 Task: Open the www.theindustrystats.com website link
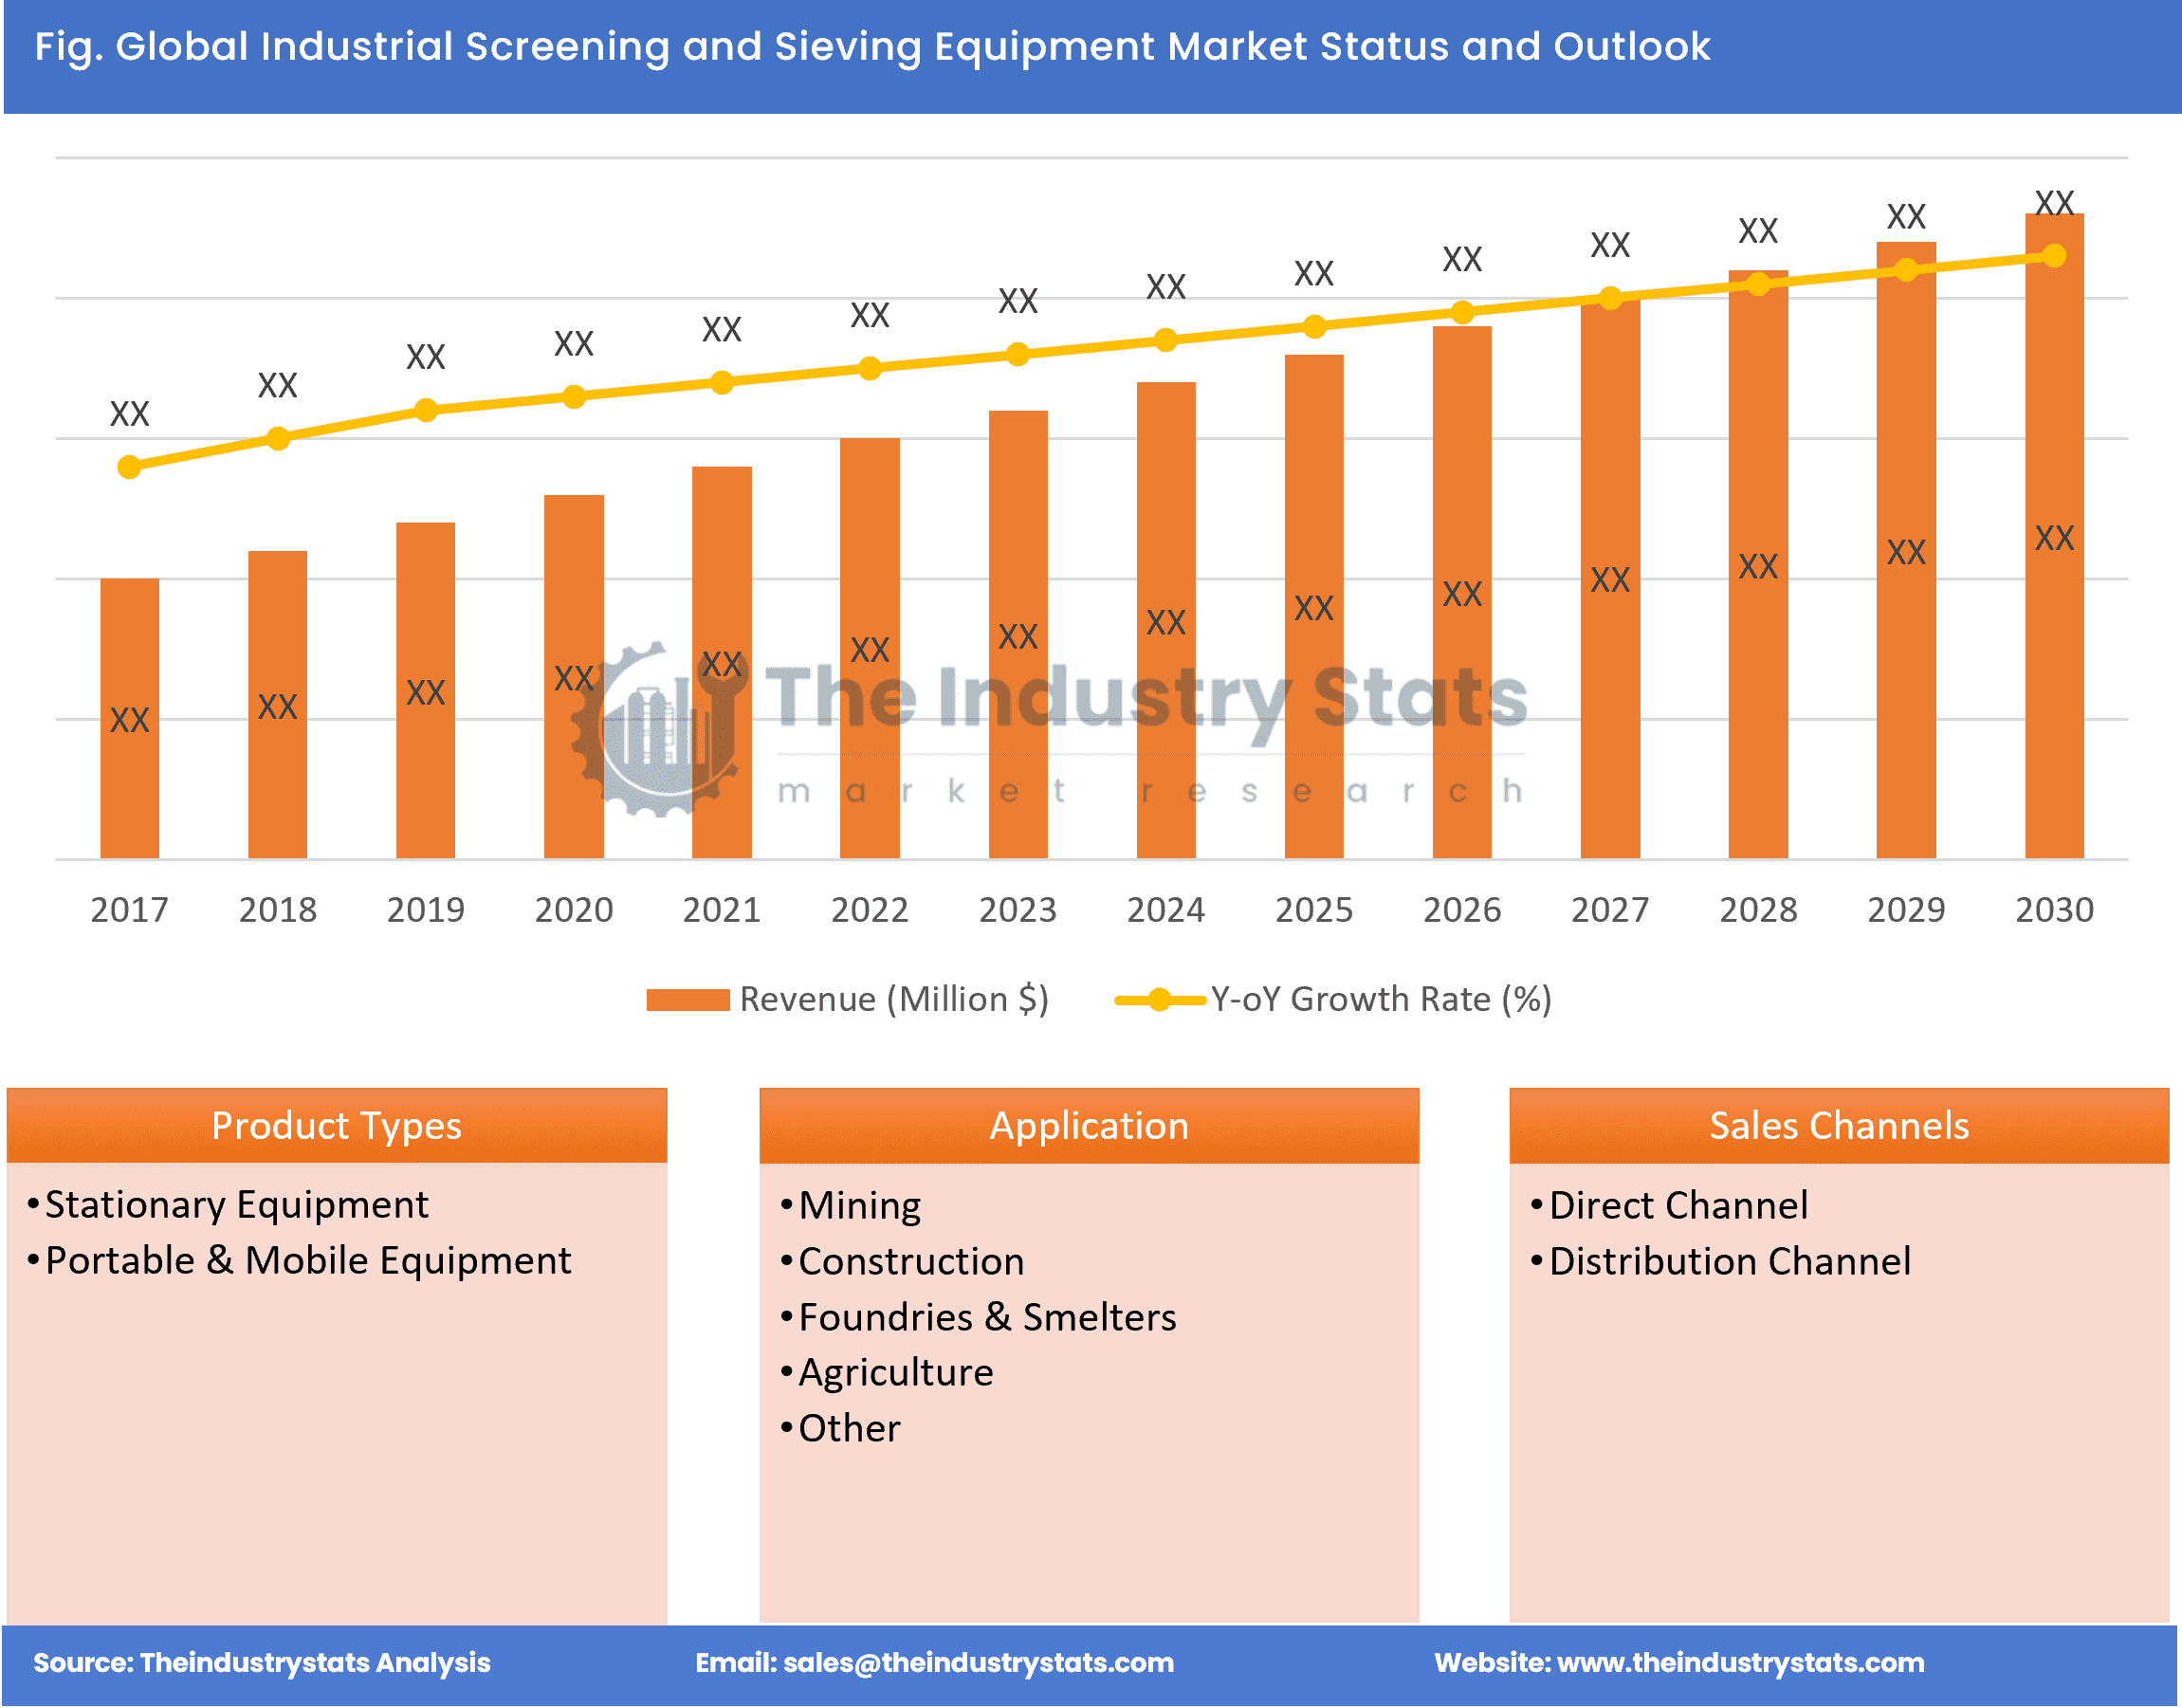tap(1741, 1664)
